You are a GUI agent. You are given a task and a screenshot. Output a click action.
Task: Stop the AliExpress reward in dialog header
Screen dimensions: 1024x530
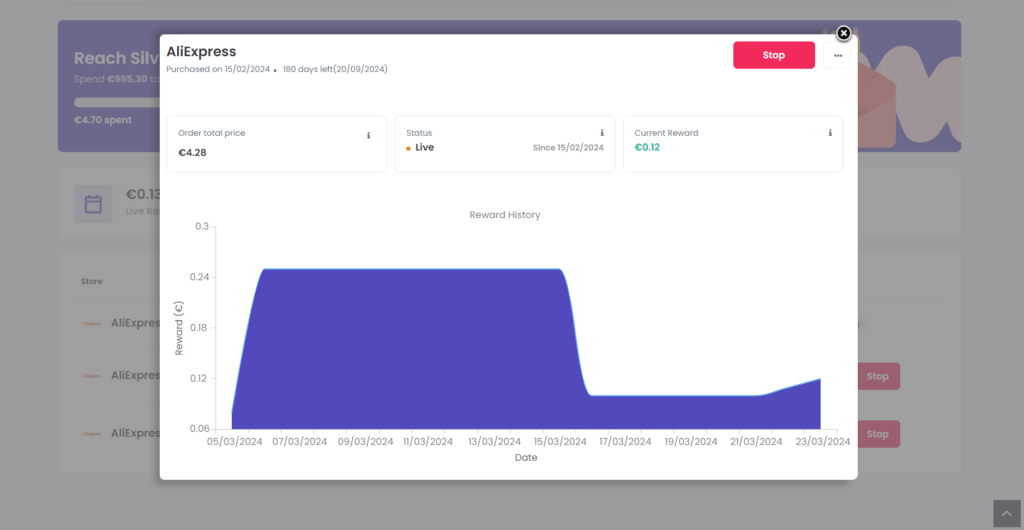pos(774,55)
